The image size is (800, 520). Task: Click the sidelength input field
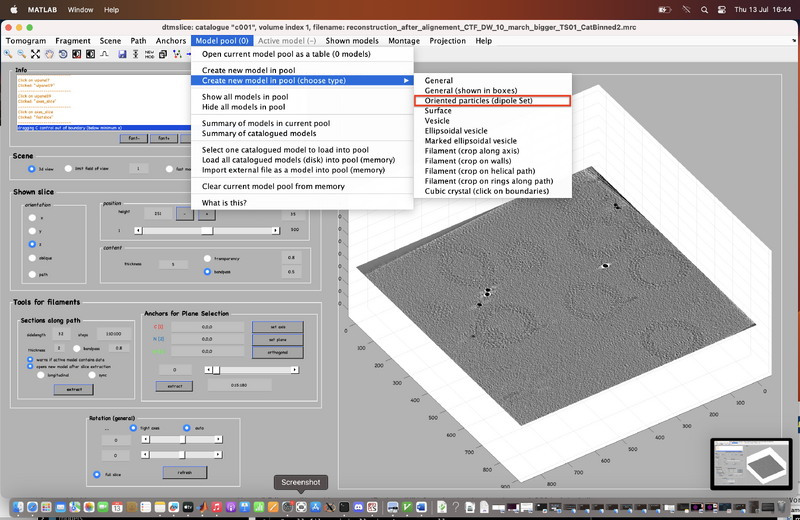(x=61, y=334)
